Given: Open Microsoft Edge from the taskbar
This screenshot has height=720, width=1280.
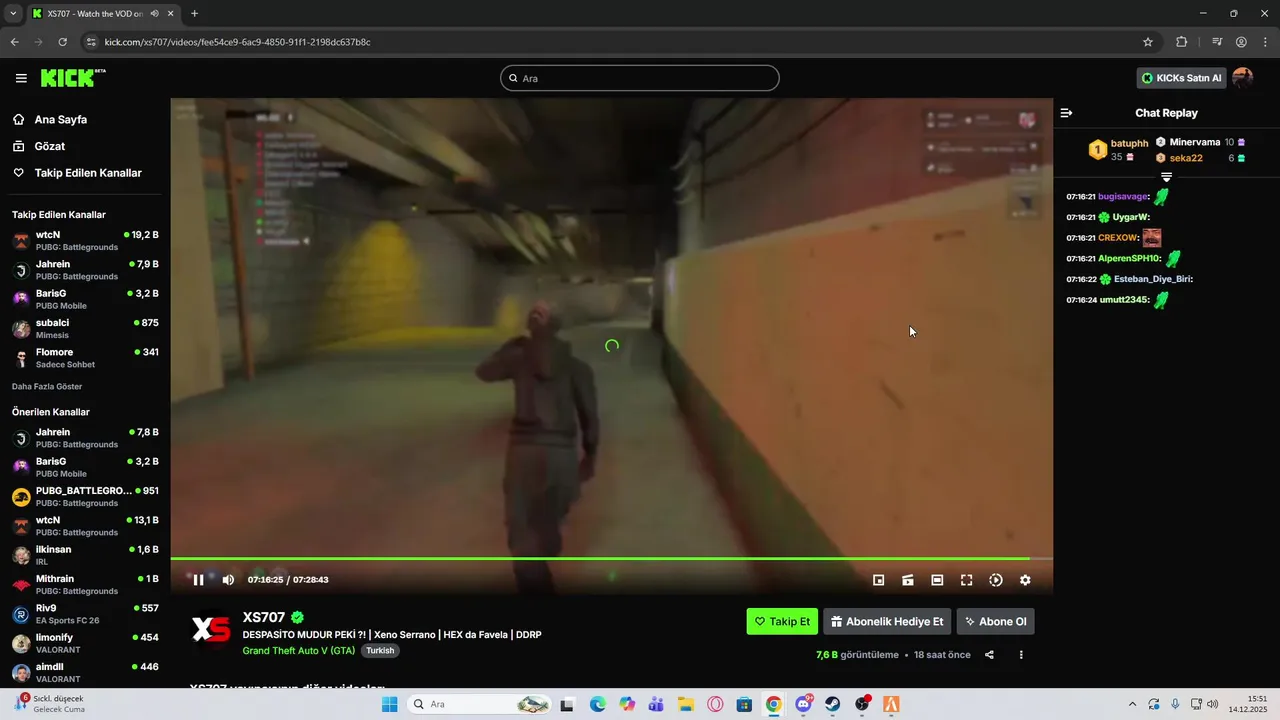Looking at the screenshot, I should click(x=597, y=704).
